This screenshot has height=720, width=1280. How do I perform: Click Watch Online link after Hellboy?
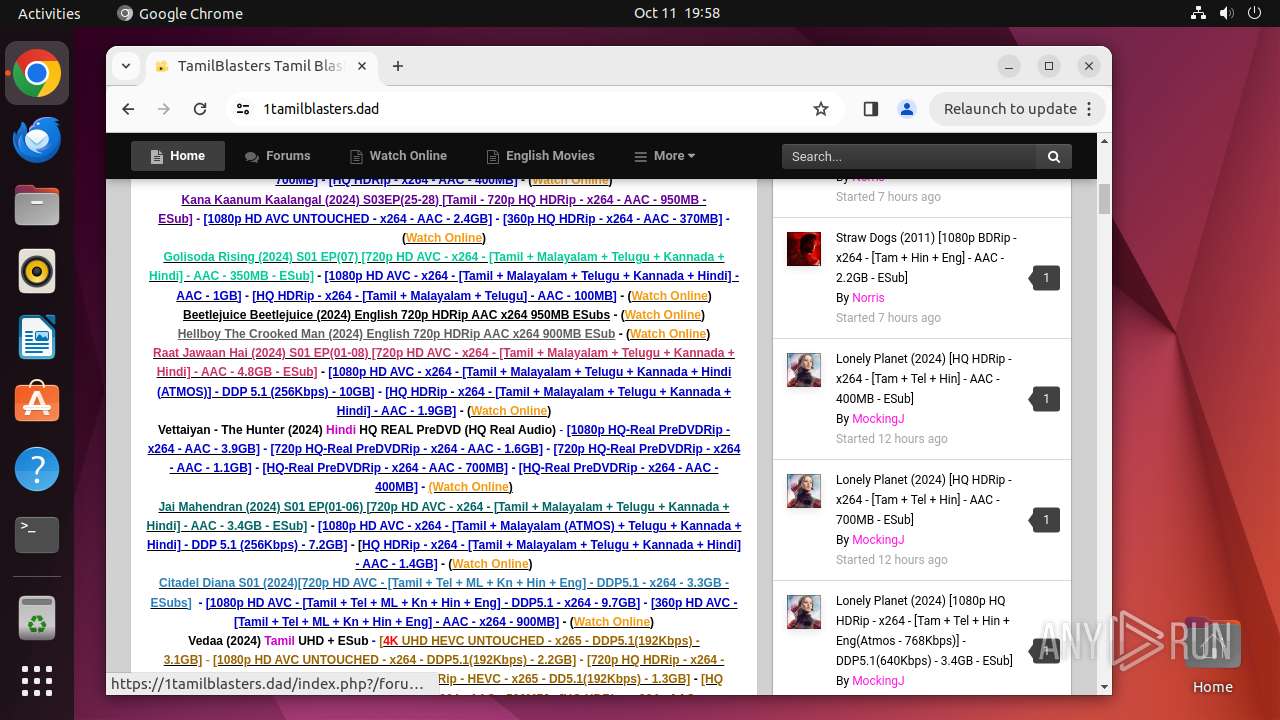click(x=667, y=334)
